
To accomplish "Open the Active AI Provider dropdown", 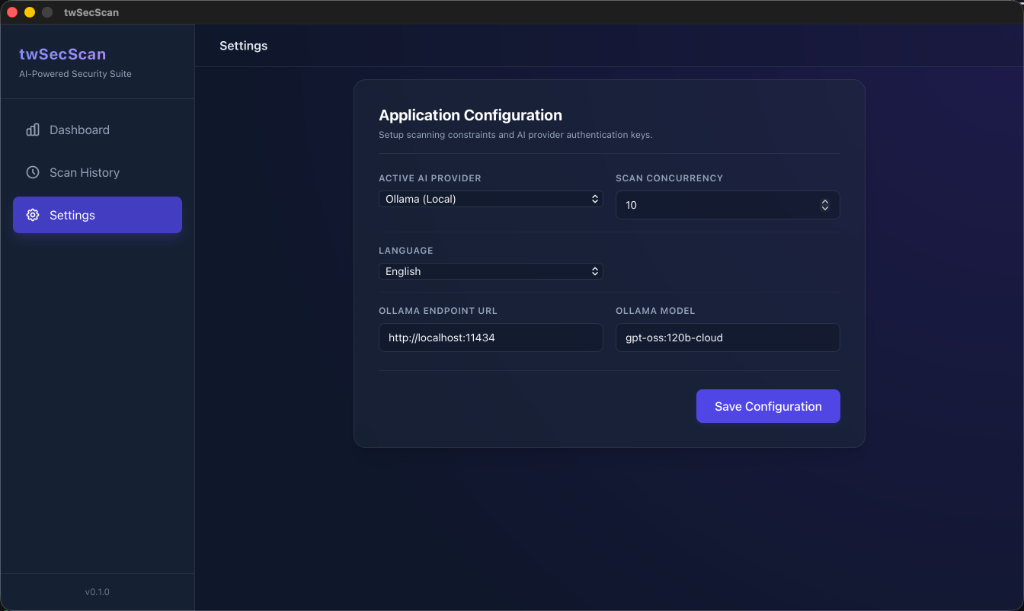I will 490,199.
